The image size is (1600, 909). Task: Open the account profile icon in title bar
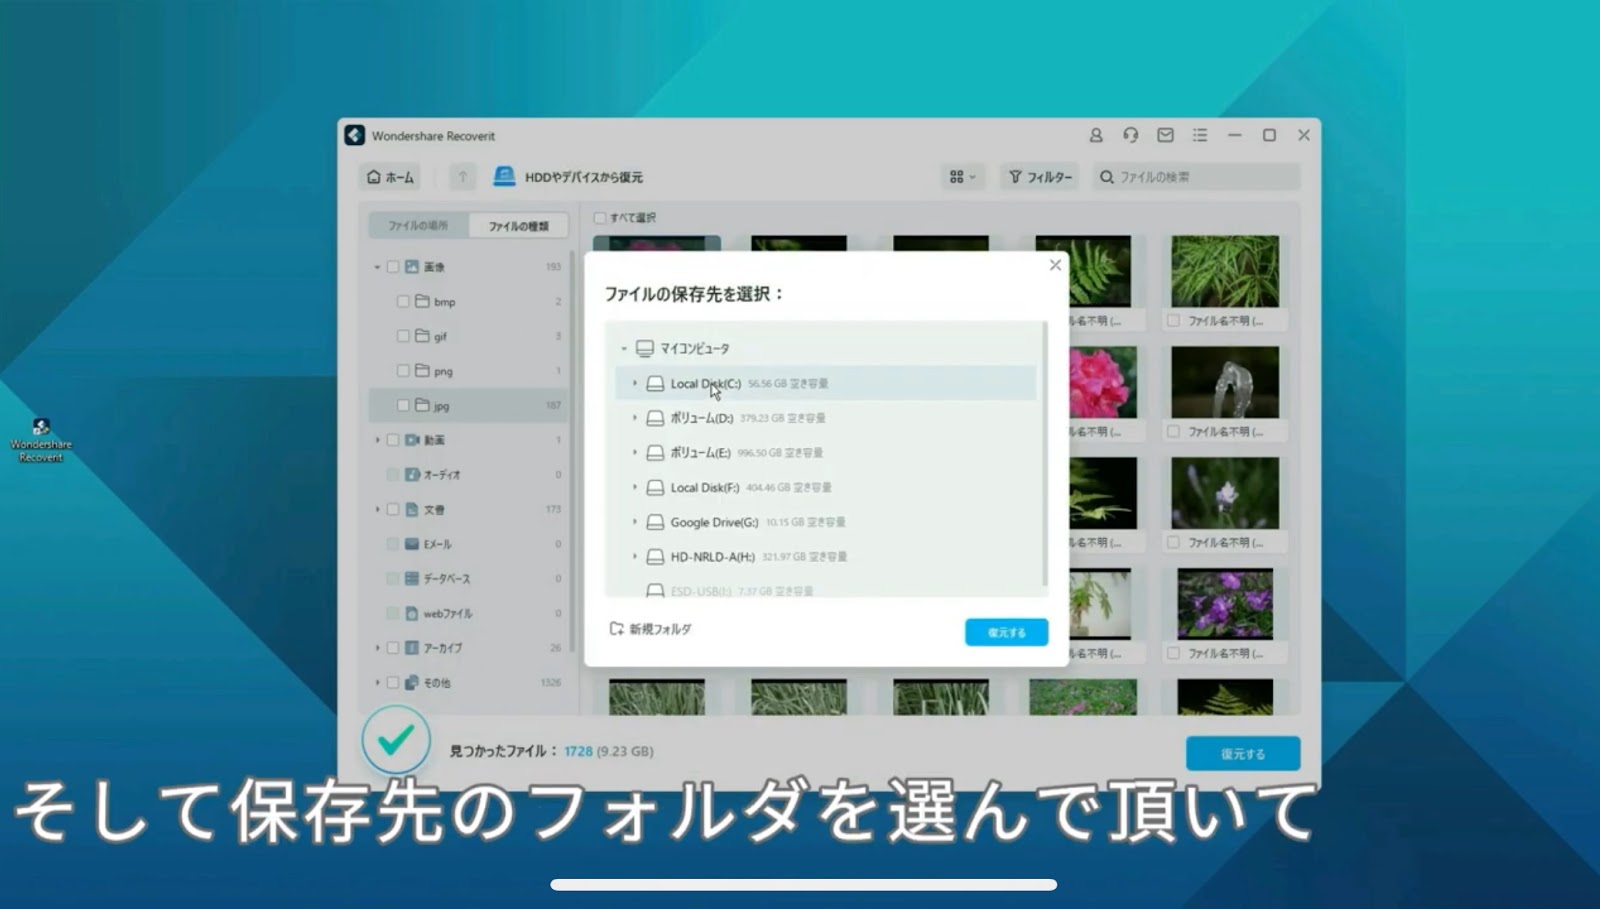tap(1096, 135)
